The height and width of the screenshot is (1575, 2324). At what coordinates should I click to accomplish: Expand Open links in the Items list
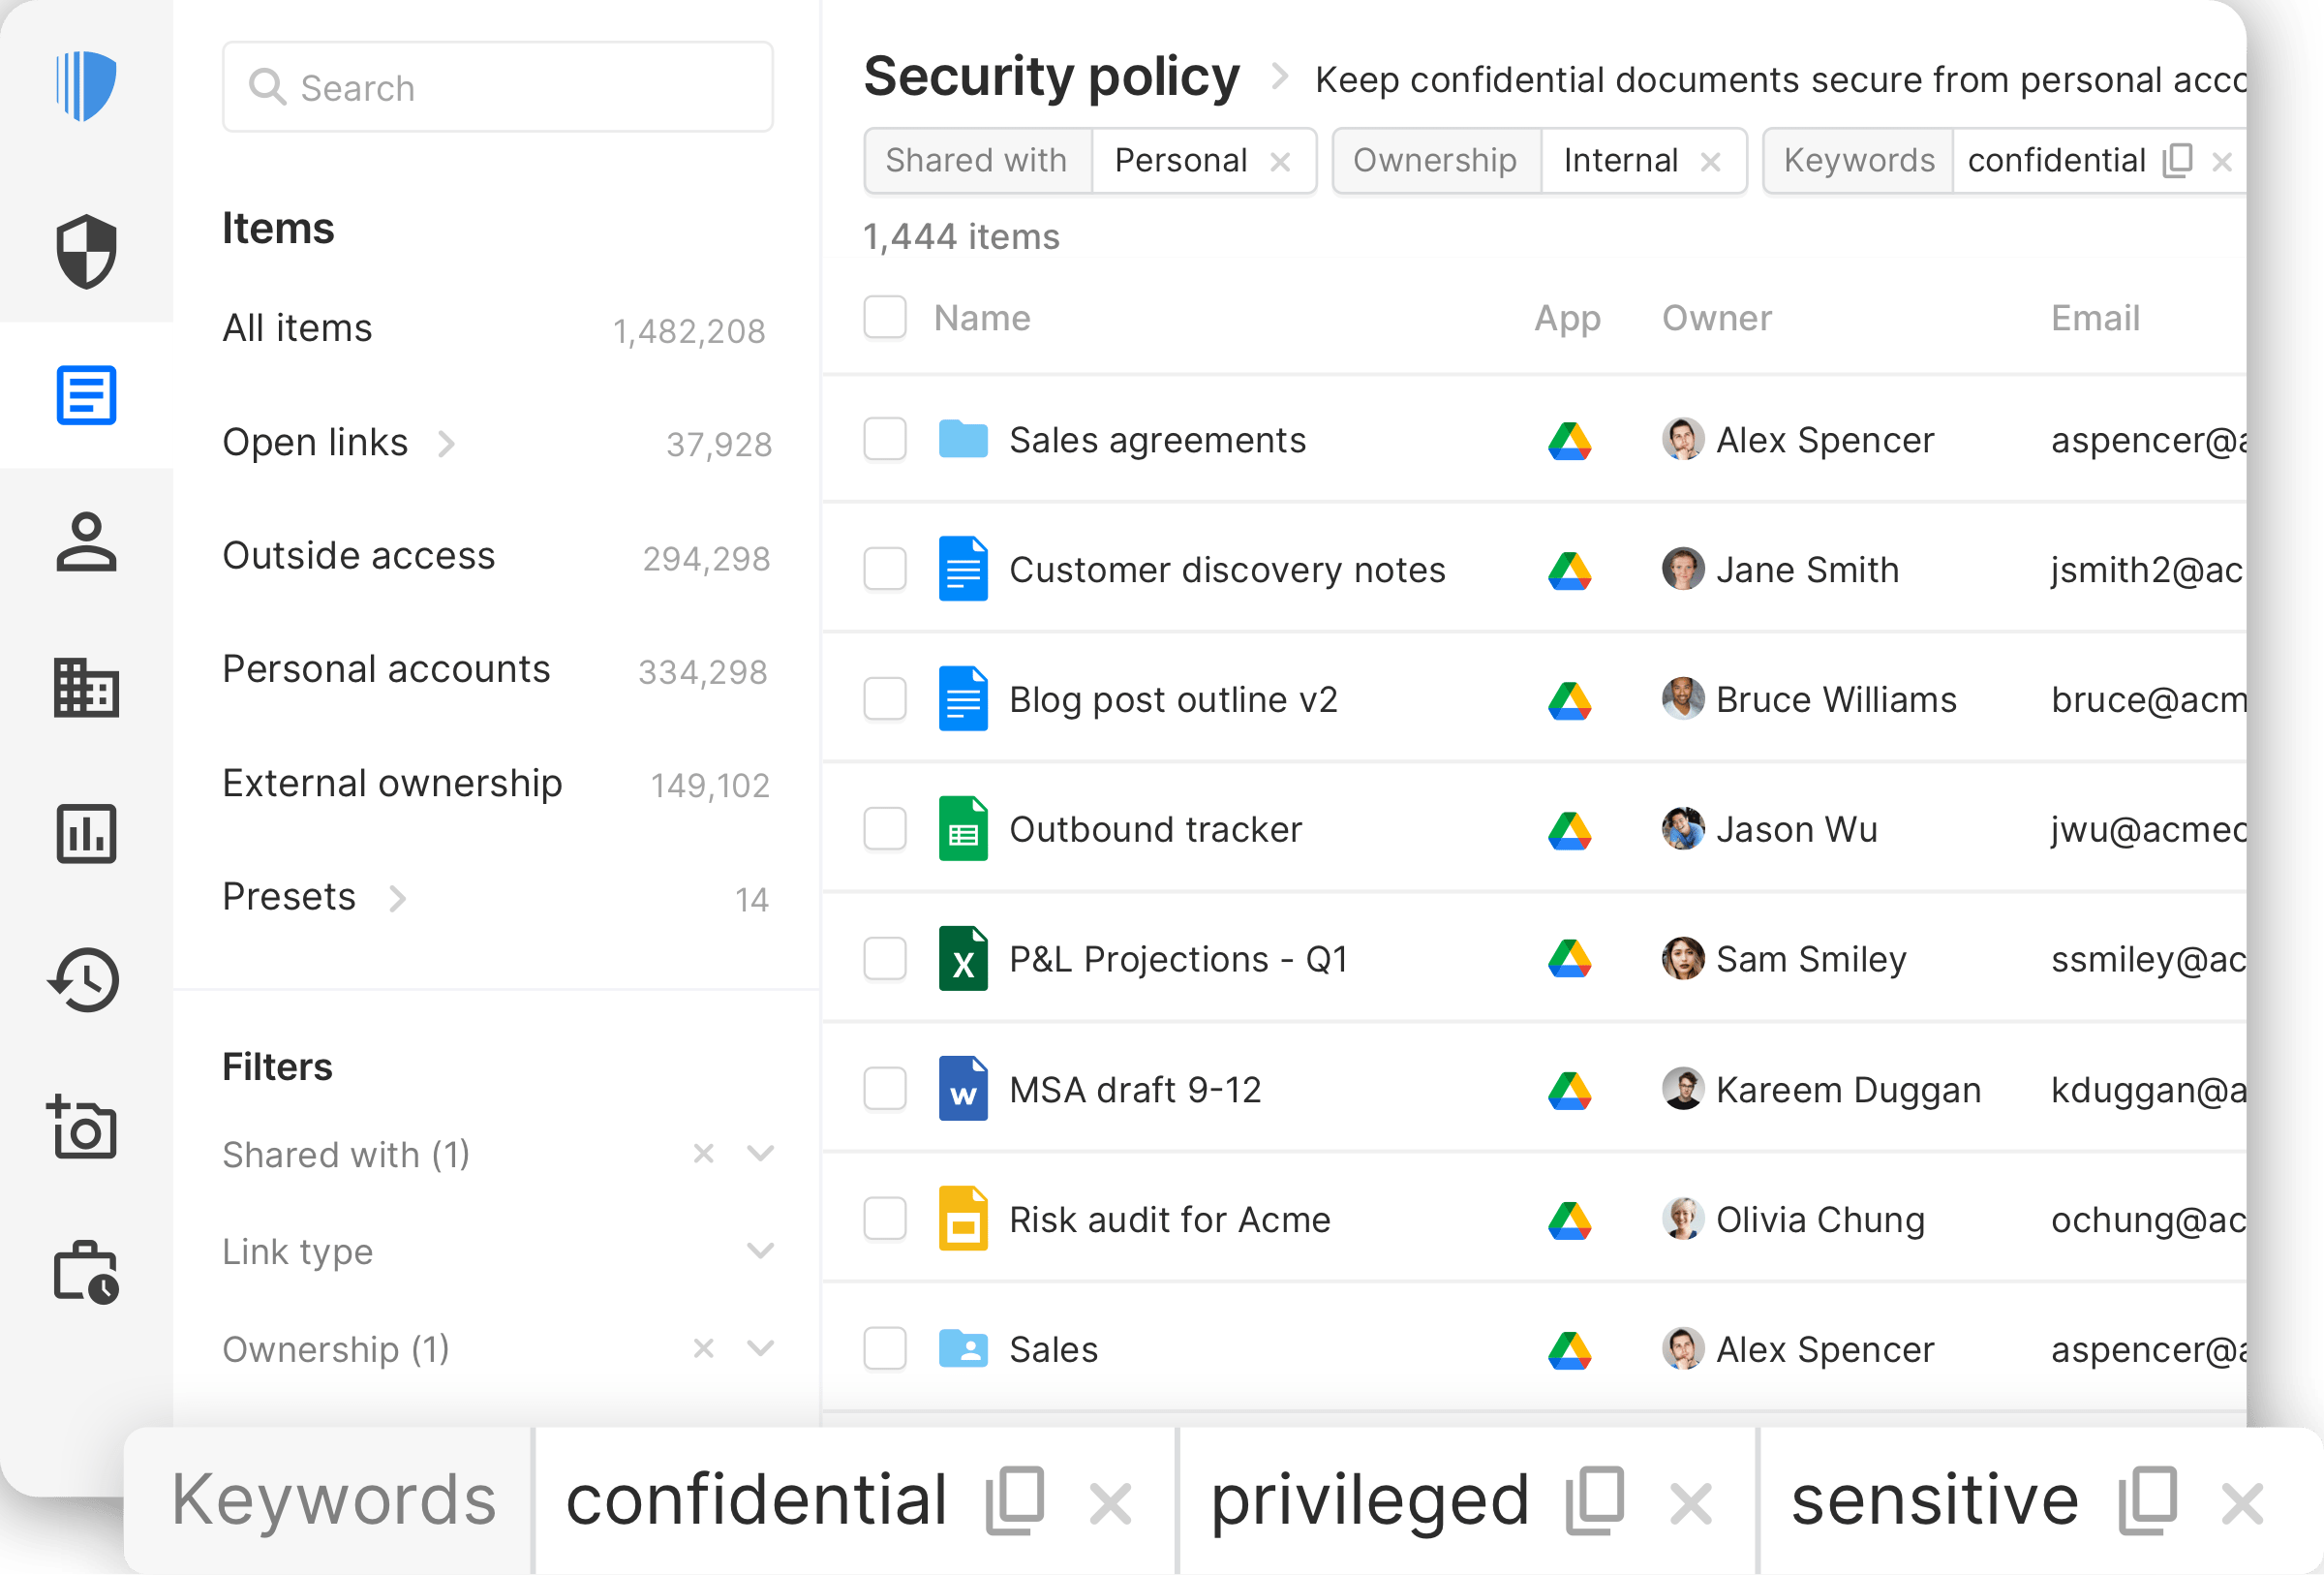(448, 443)
